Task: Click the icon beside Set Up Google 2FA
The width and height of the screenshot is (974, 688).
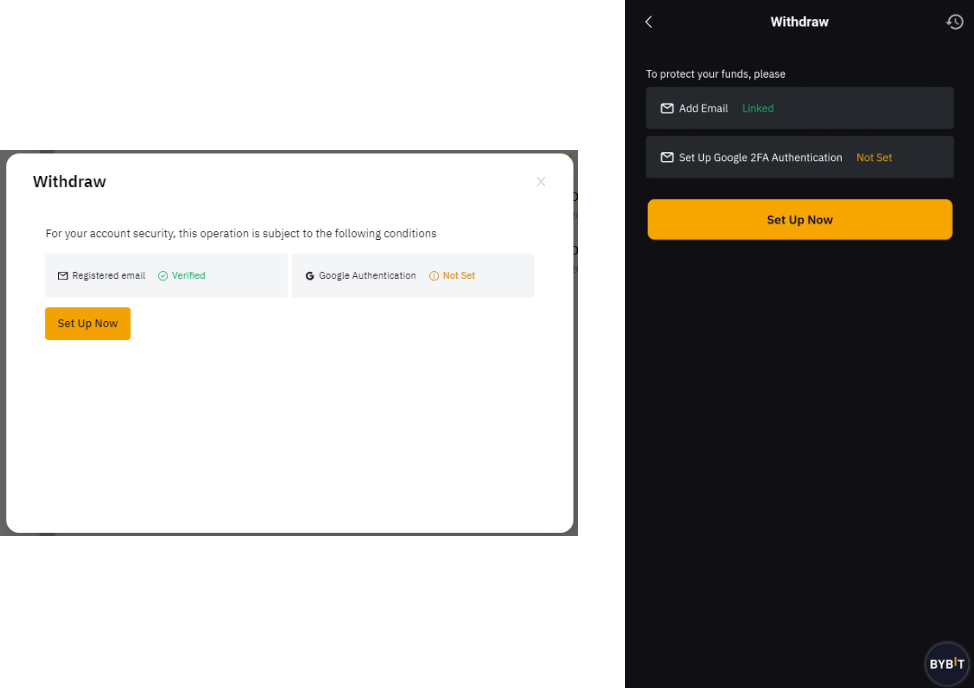Action: click(667, 158)
